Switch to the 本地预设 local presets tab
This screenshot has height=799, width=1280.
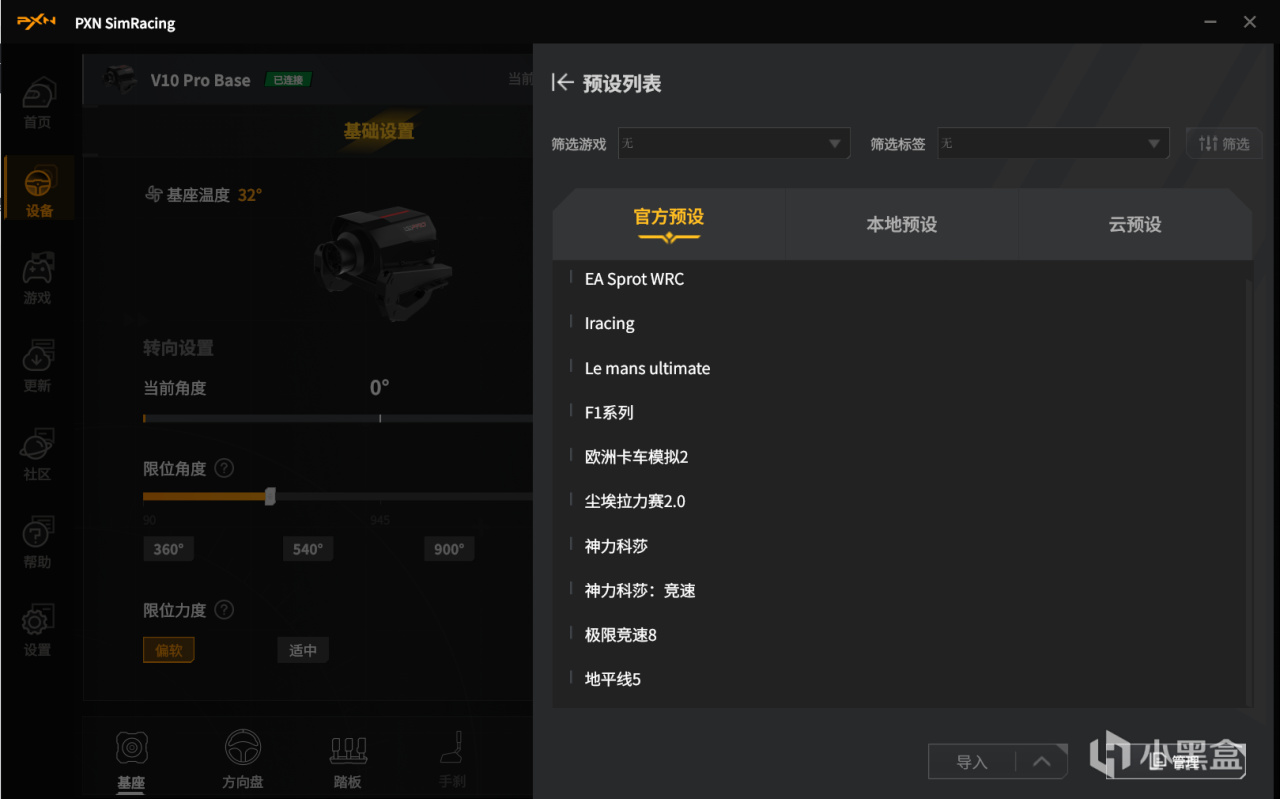click(x=902, y=224)
